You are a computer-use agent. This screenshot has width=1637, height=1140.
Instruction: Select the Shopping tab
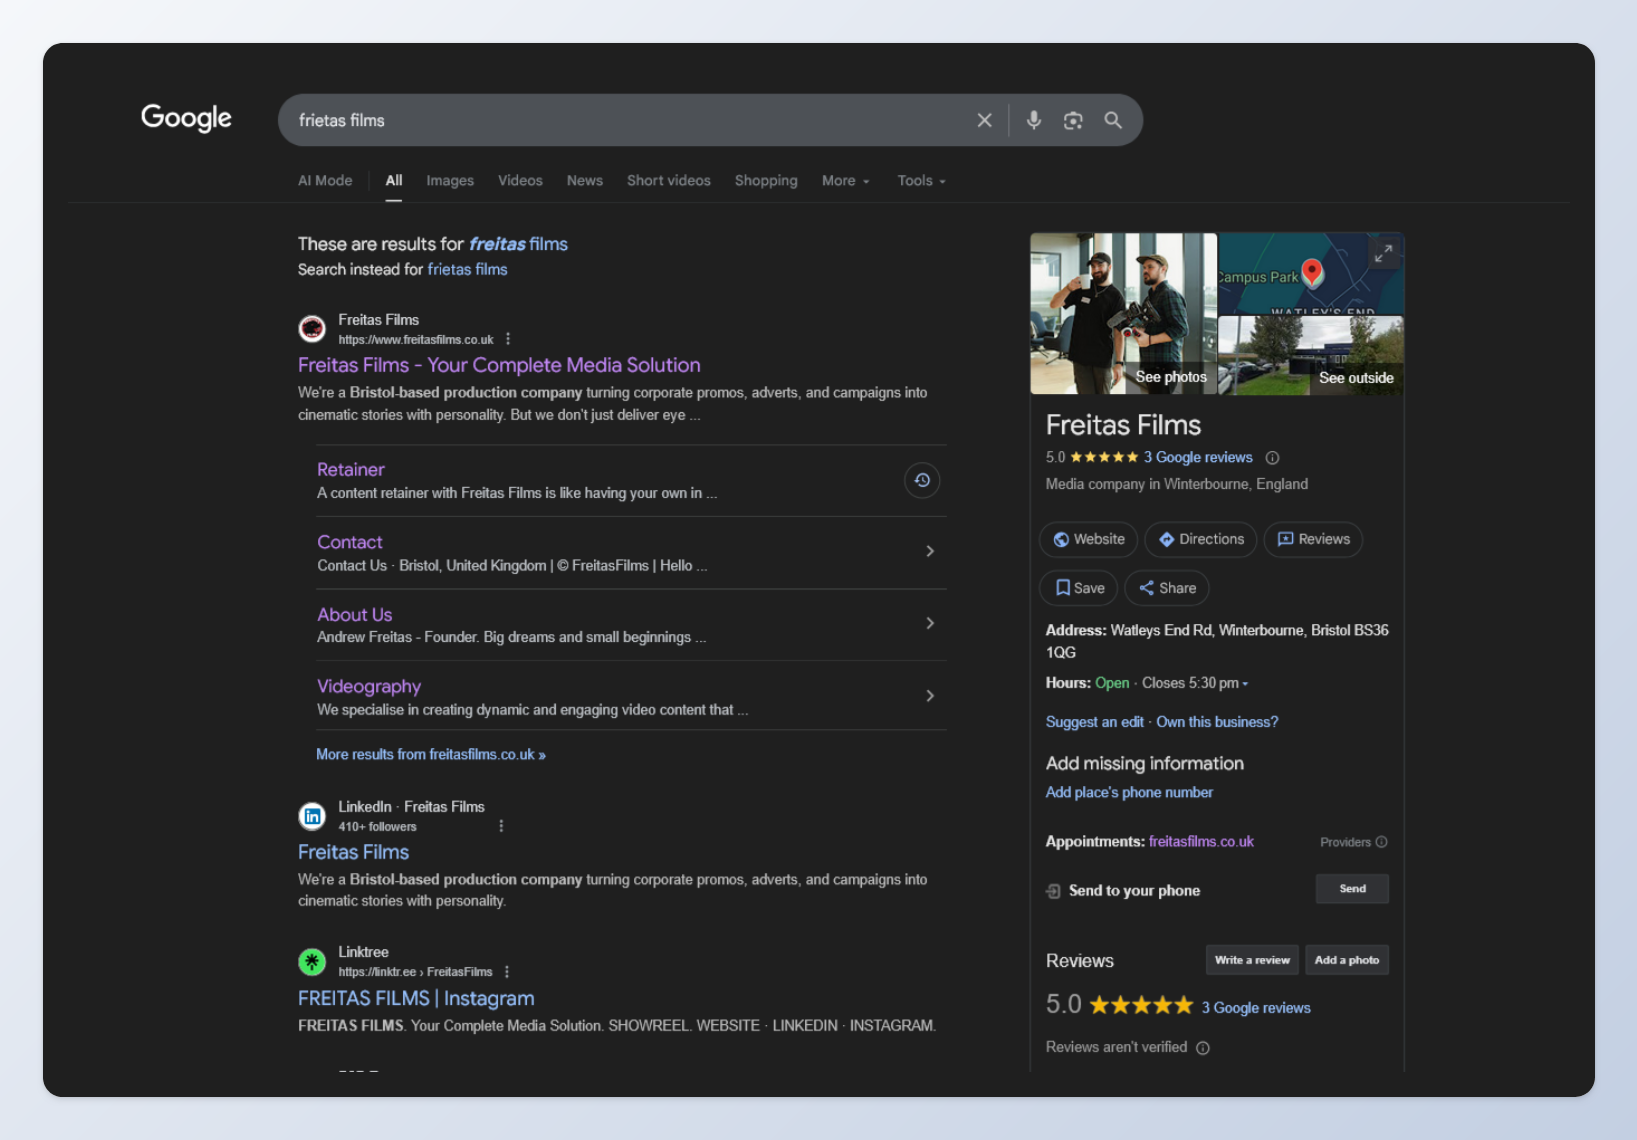click(766, 181)
